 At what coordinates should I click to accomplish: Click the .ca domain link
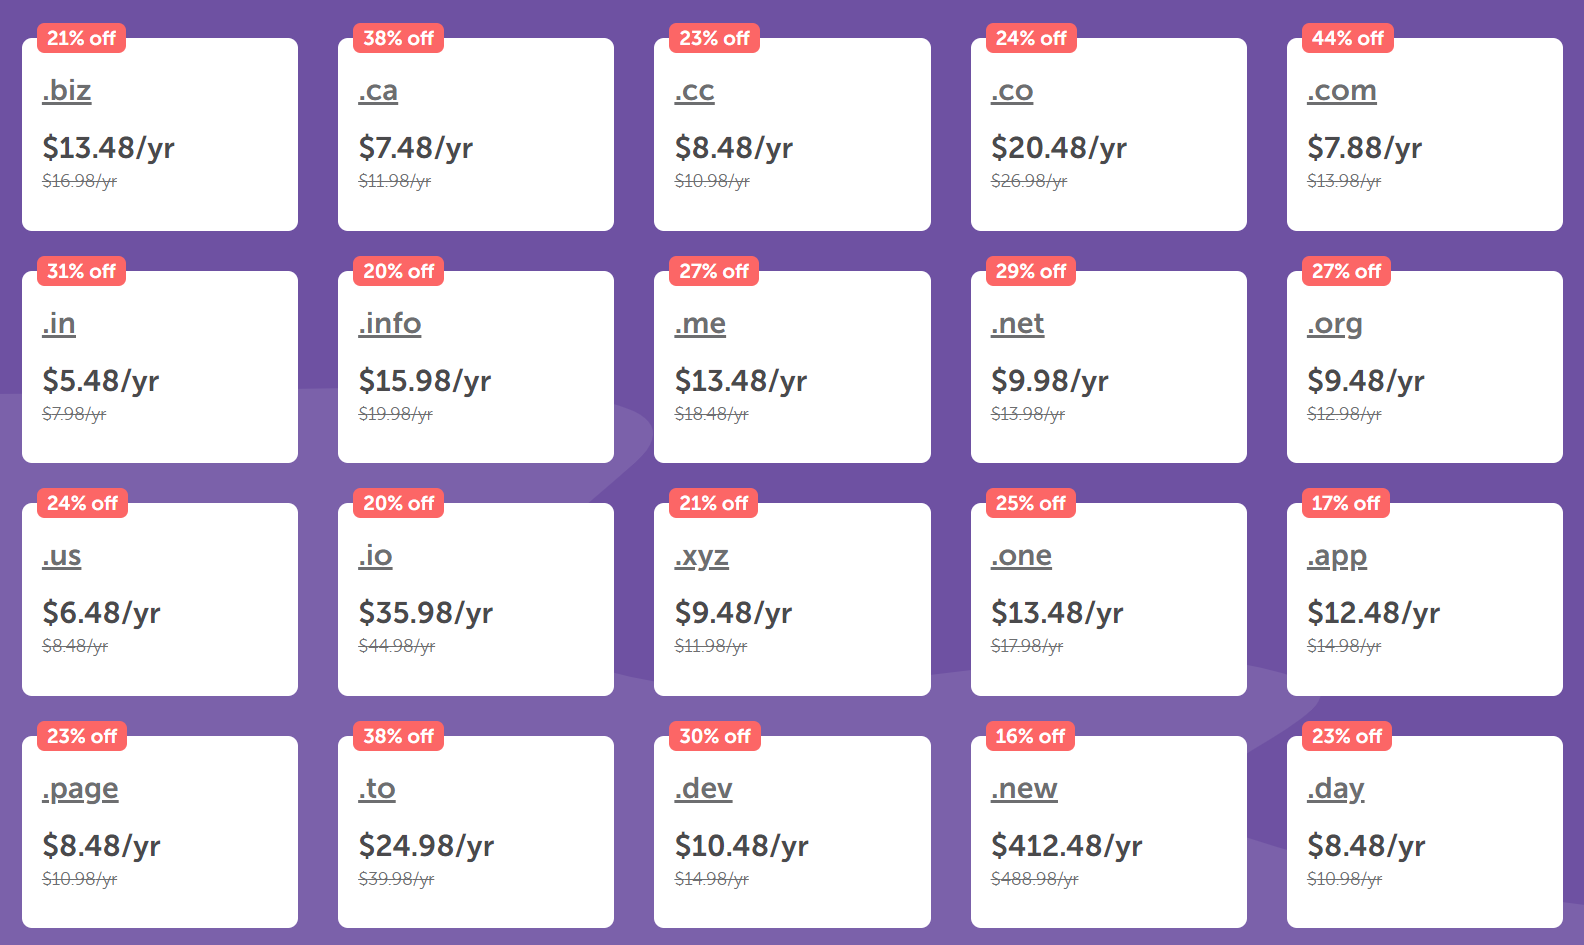(x=378, y=91)
